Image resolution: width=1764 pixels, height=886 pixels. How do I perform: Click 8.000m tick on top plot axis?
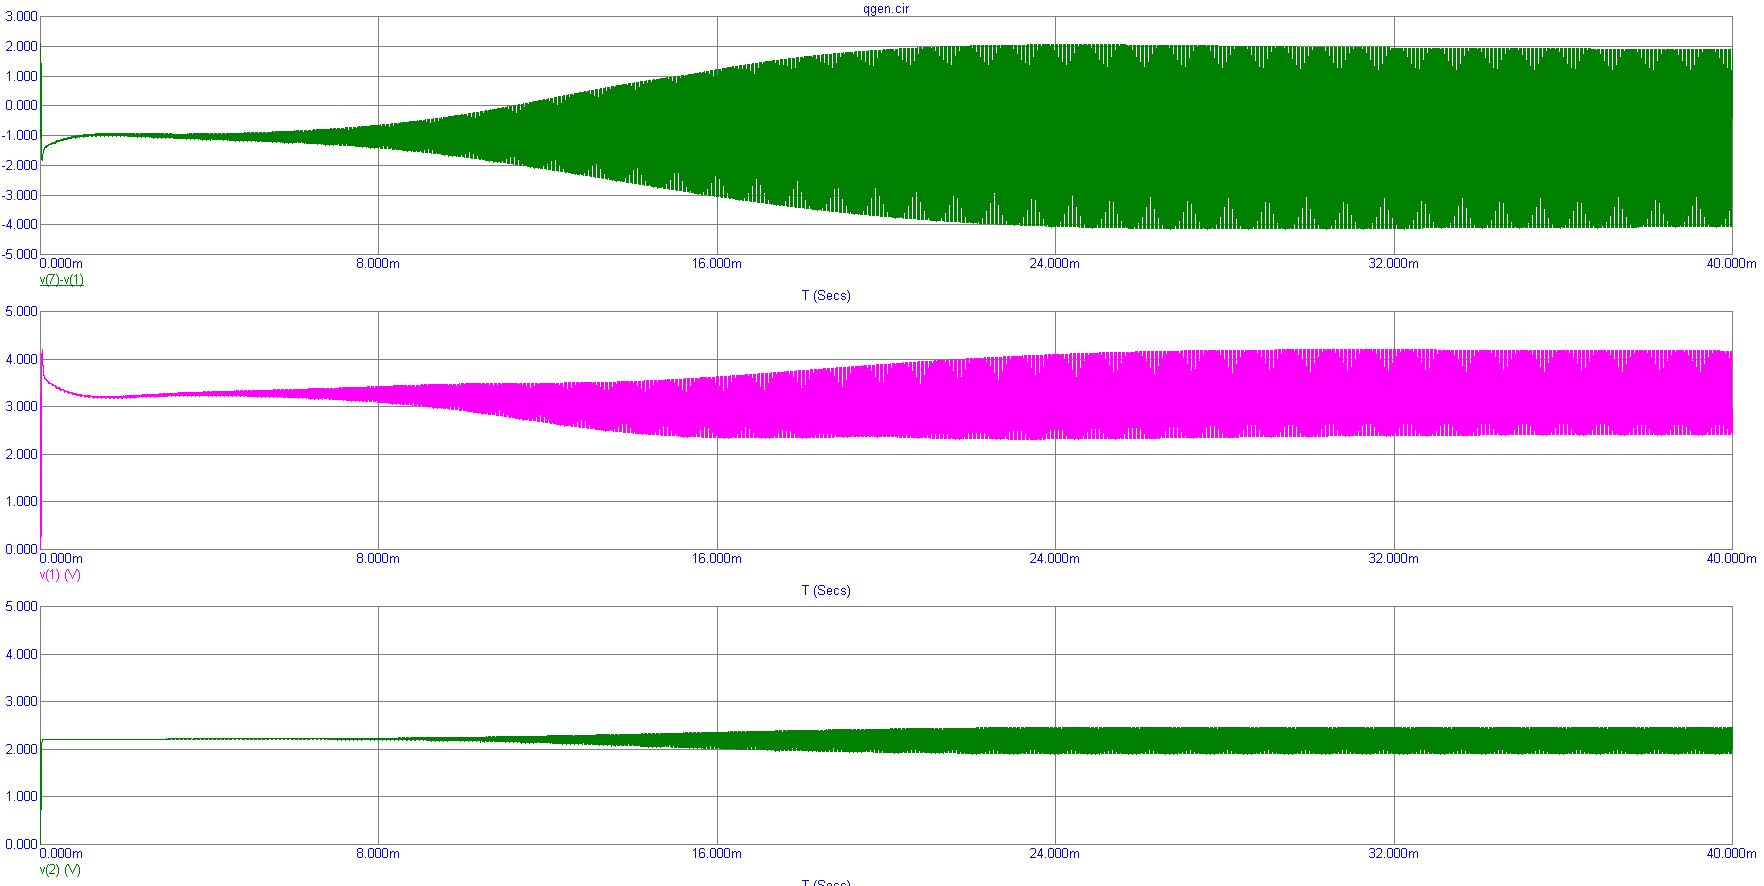coord(378,264)
